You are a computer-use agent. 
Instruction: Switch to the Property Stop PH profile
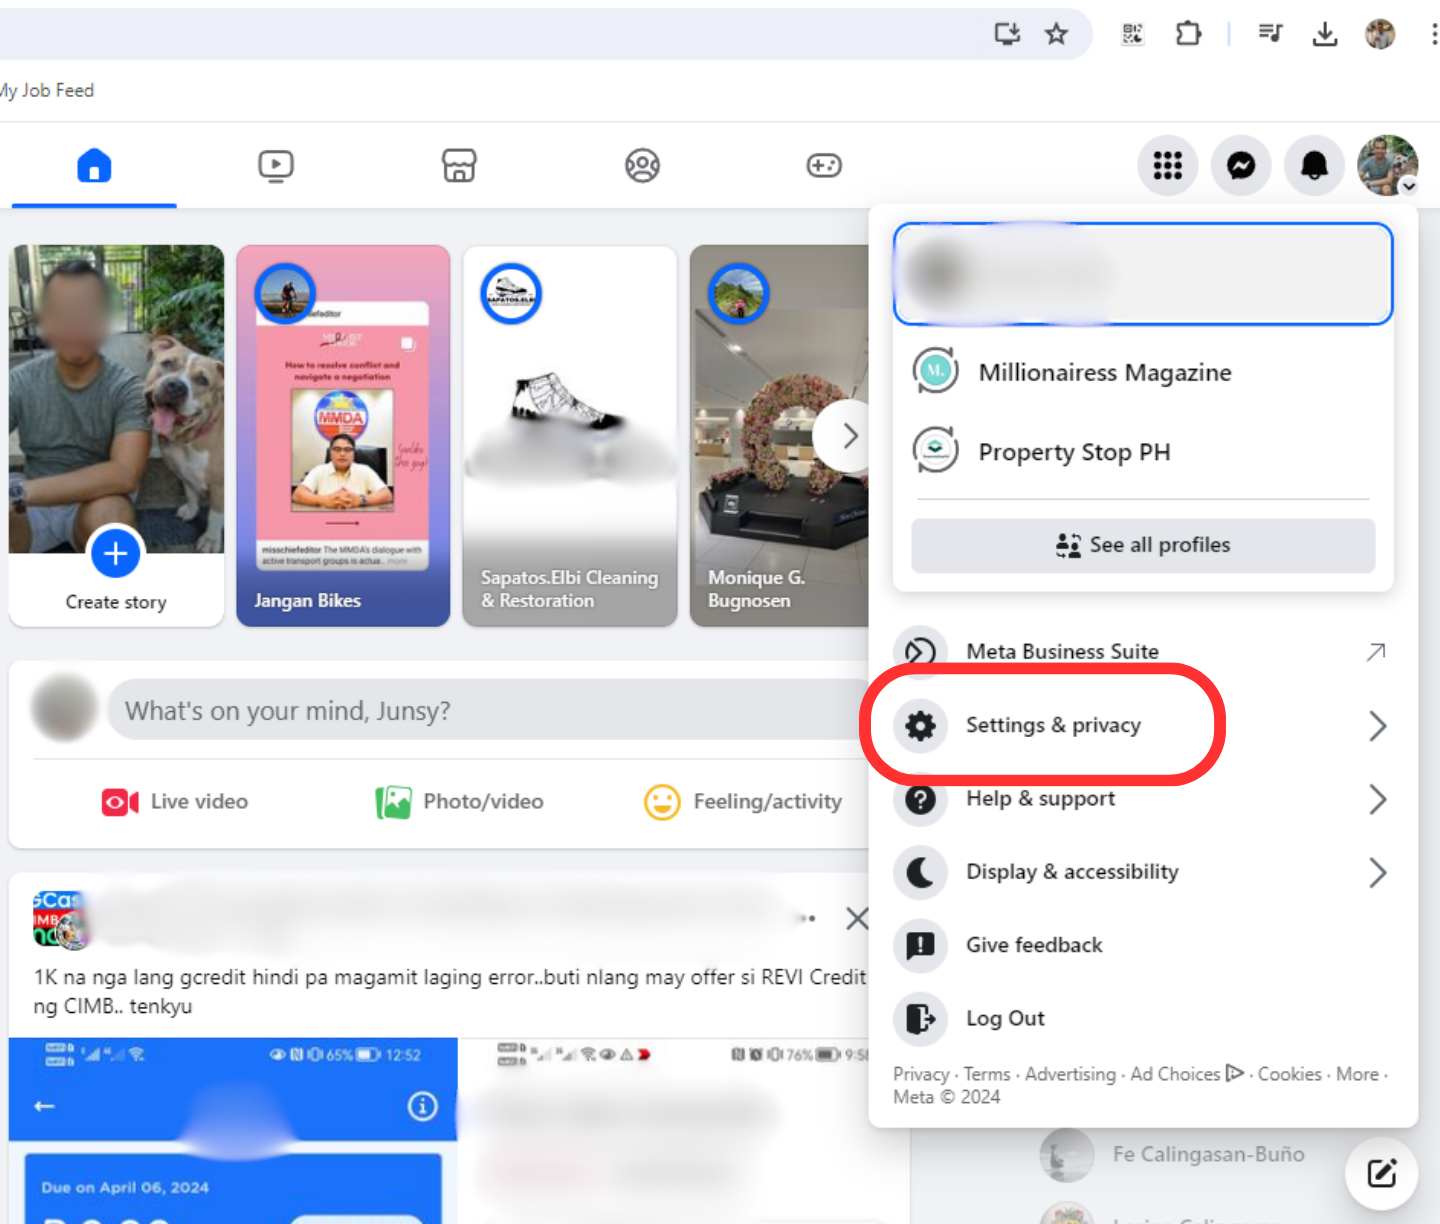(x=1143, y=452)
